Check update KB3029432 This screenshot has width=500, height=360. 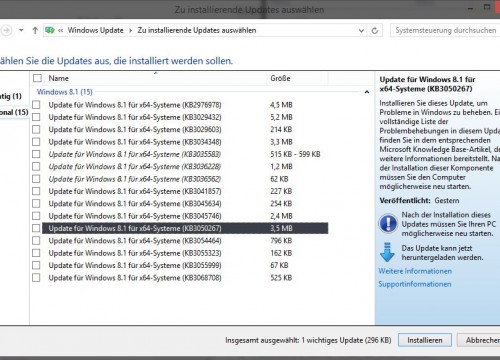(x=36, y=117)
